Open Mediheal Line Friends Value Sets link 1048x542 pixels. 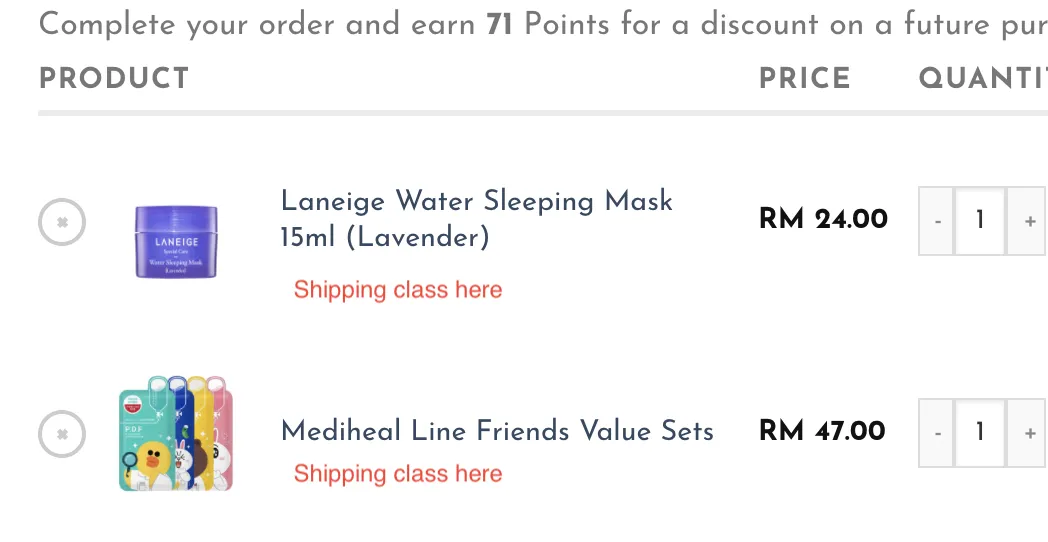[x=497, y=431]
